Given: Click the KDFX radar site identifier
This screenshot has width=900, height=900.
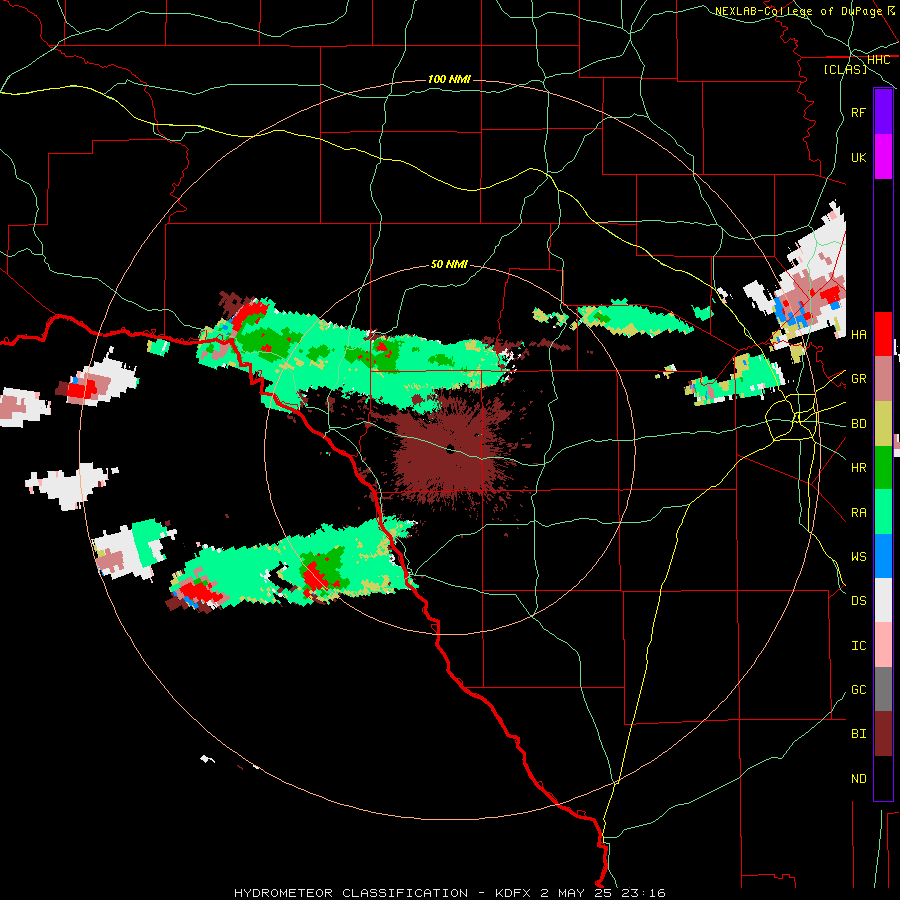Looking at the screenshot, I should tap(514, 893).
